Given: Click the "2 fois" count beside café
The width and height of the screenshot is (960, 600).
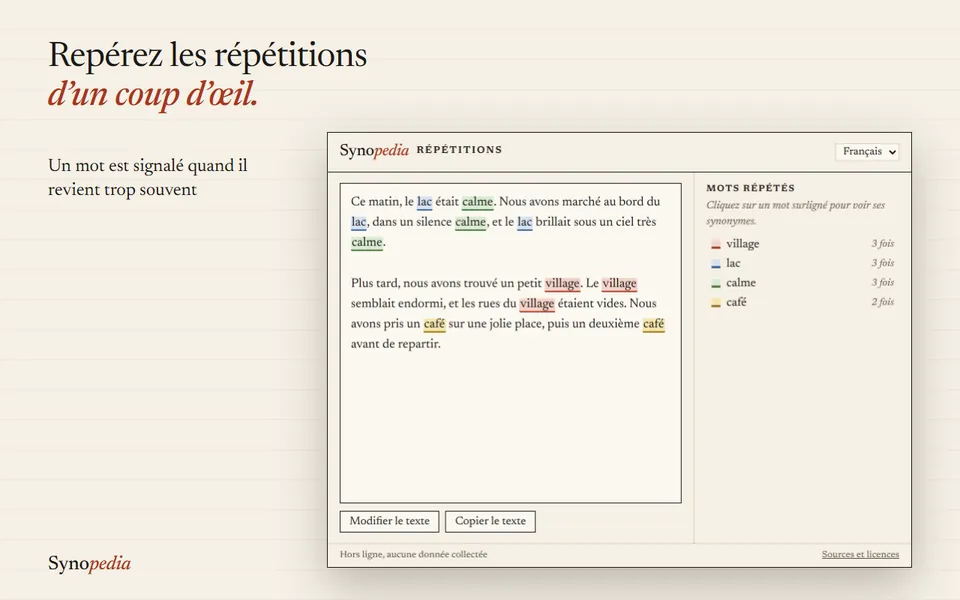Looking at the screenshot, I should point(882,302).
